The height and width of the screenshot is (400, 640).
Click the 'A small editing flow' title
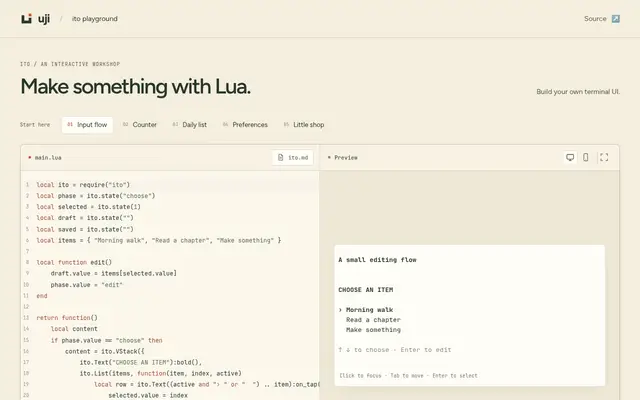[x=378, y=260]
